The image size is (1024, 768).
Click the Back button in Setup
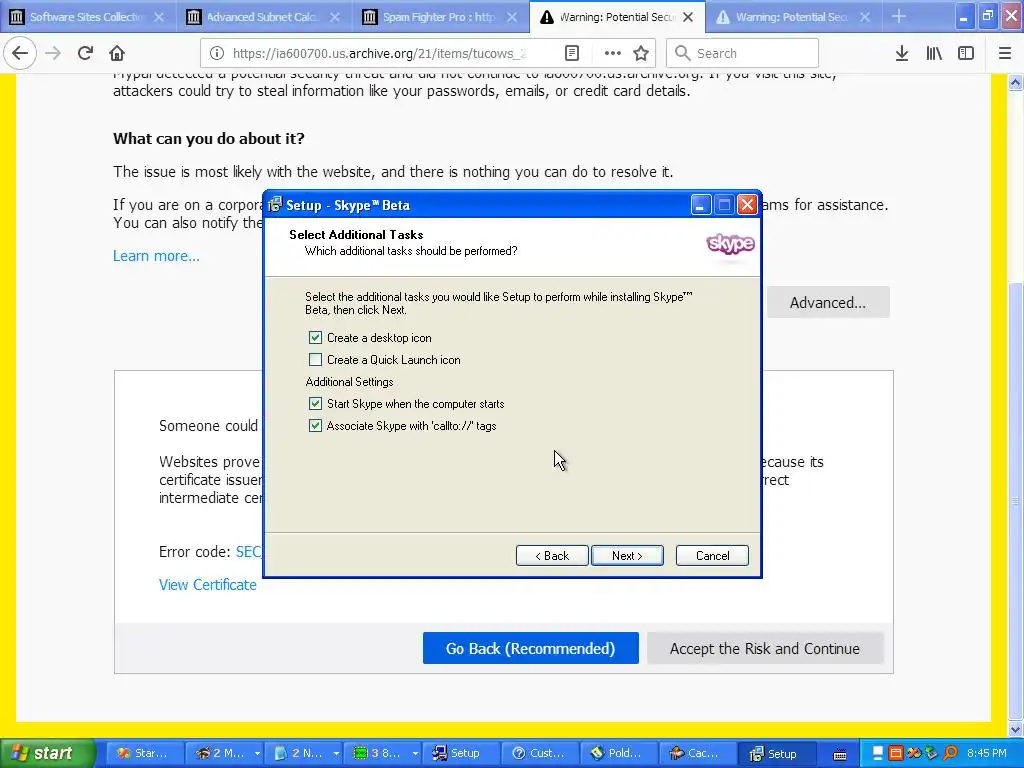[552, 556]
